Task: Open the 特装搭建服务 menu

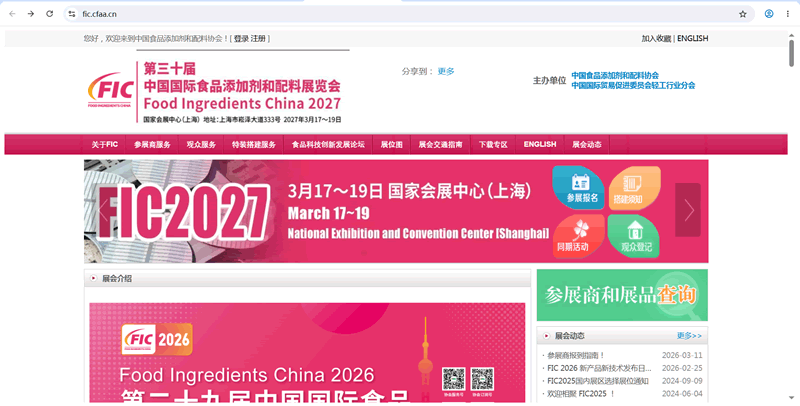Action: click(254, 145)
